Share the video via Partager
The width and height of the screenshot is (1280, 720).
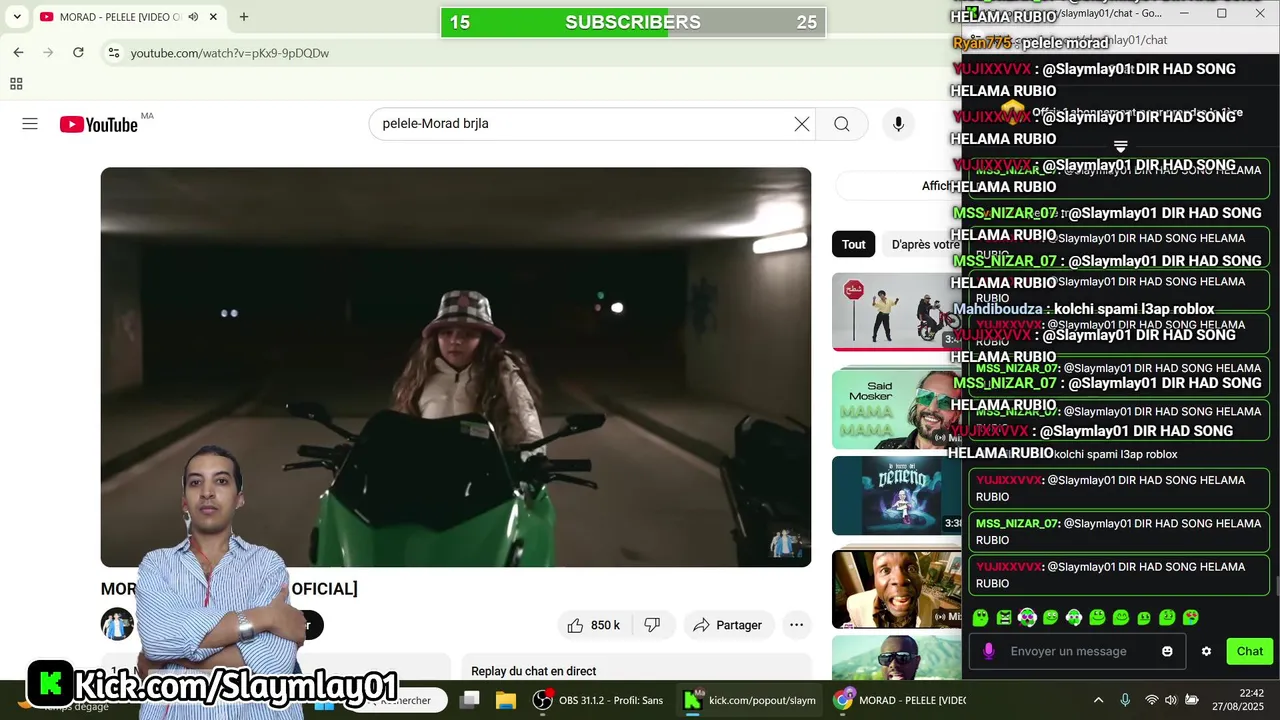pyautogui.click(x=728, y=625)
